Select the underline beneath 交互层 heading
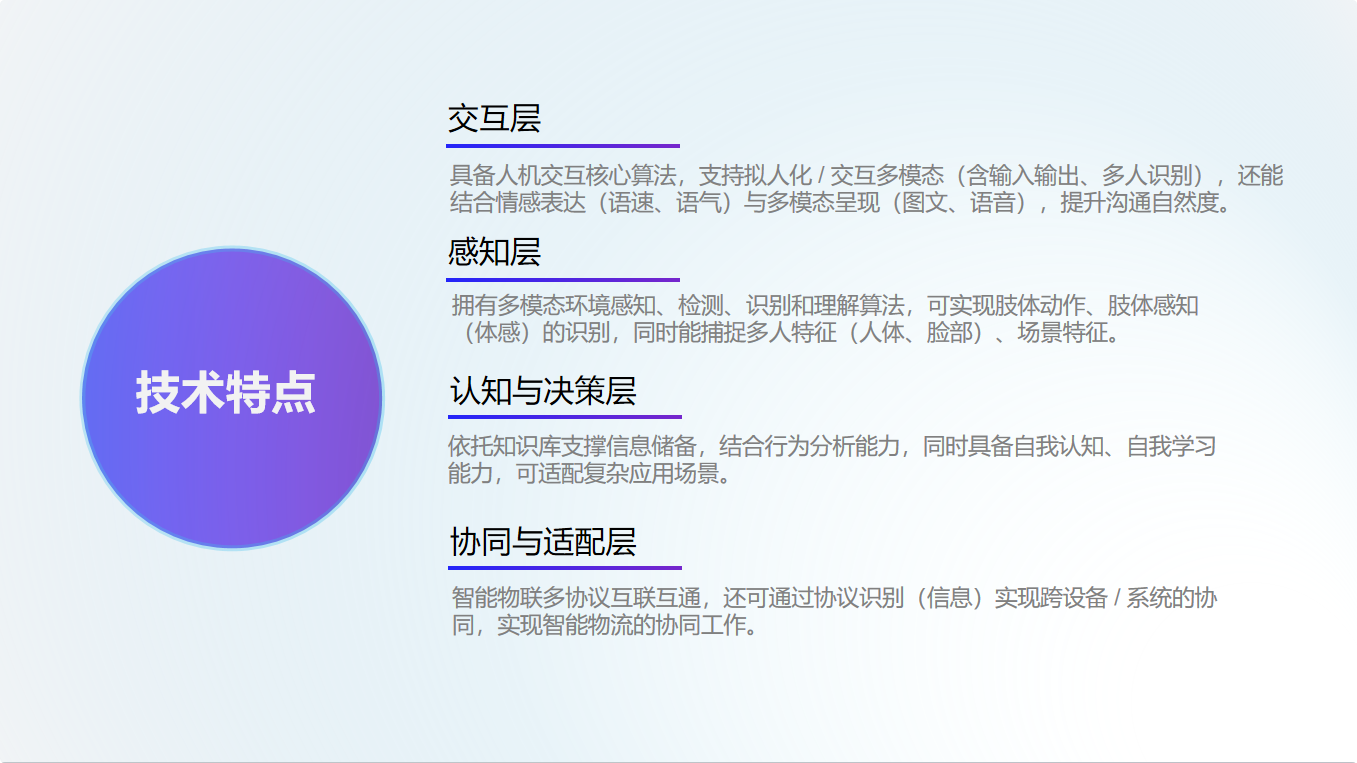1357x763 pixels. (x=563, y=146)
